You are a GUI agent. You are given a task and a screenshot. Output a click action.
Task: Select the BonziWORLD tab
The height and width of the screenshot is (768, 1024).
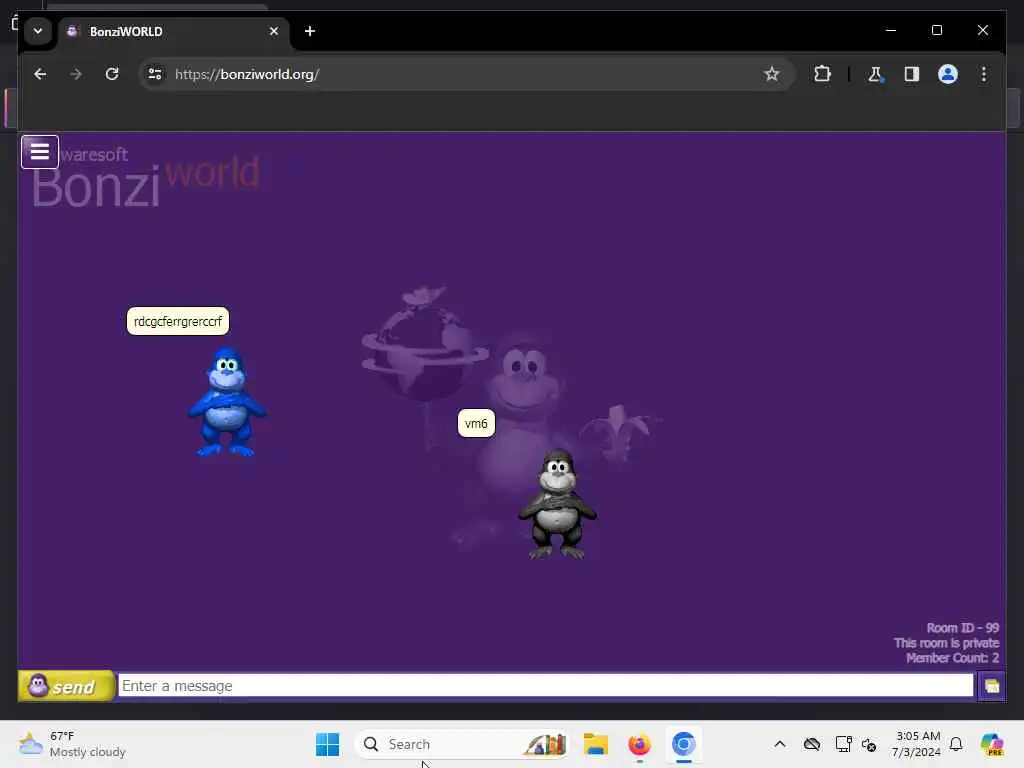point(173,31)
